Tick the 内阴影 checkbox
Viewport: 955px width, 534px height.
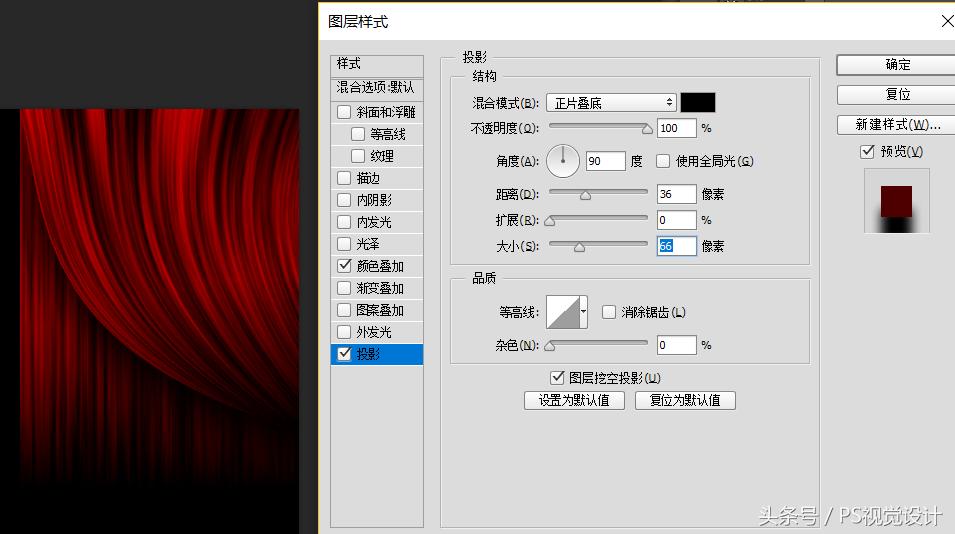coord(344,200)
